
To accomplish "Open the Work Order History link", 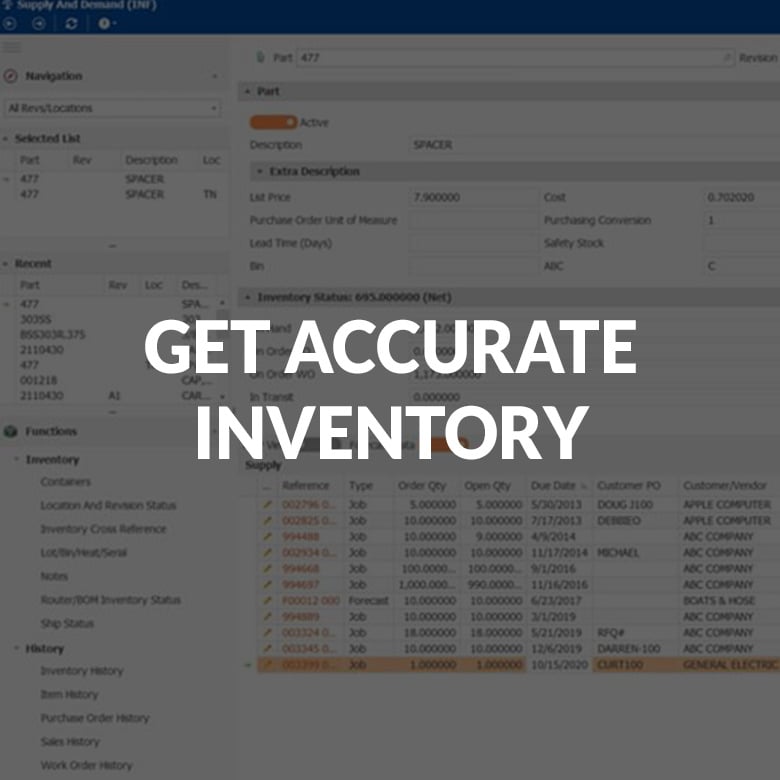I will (86, 765).
